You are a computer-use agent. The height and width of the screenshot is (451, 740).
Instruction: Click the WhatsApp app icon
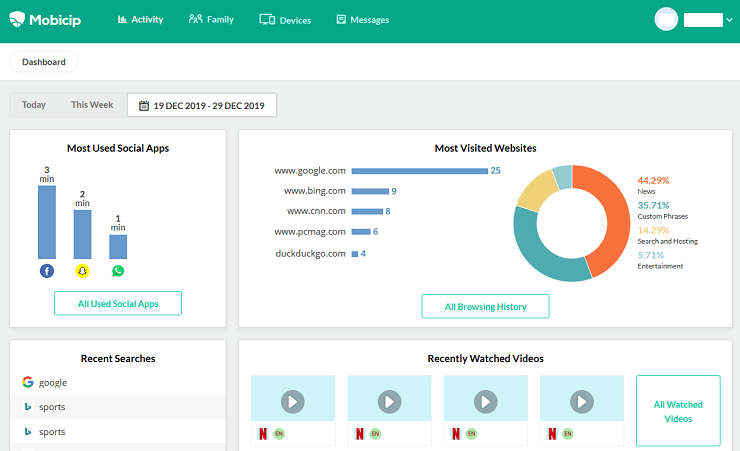pos(118,271)
